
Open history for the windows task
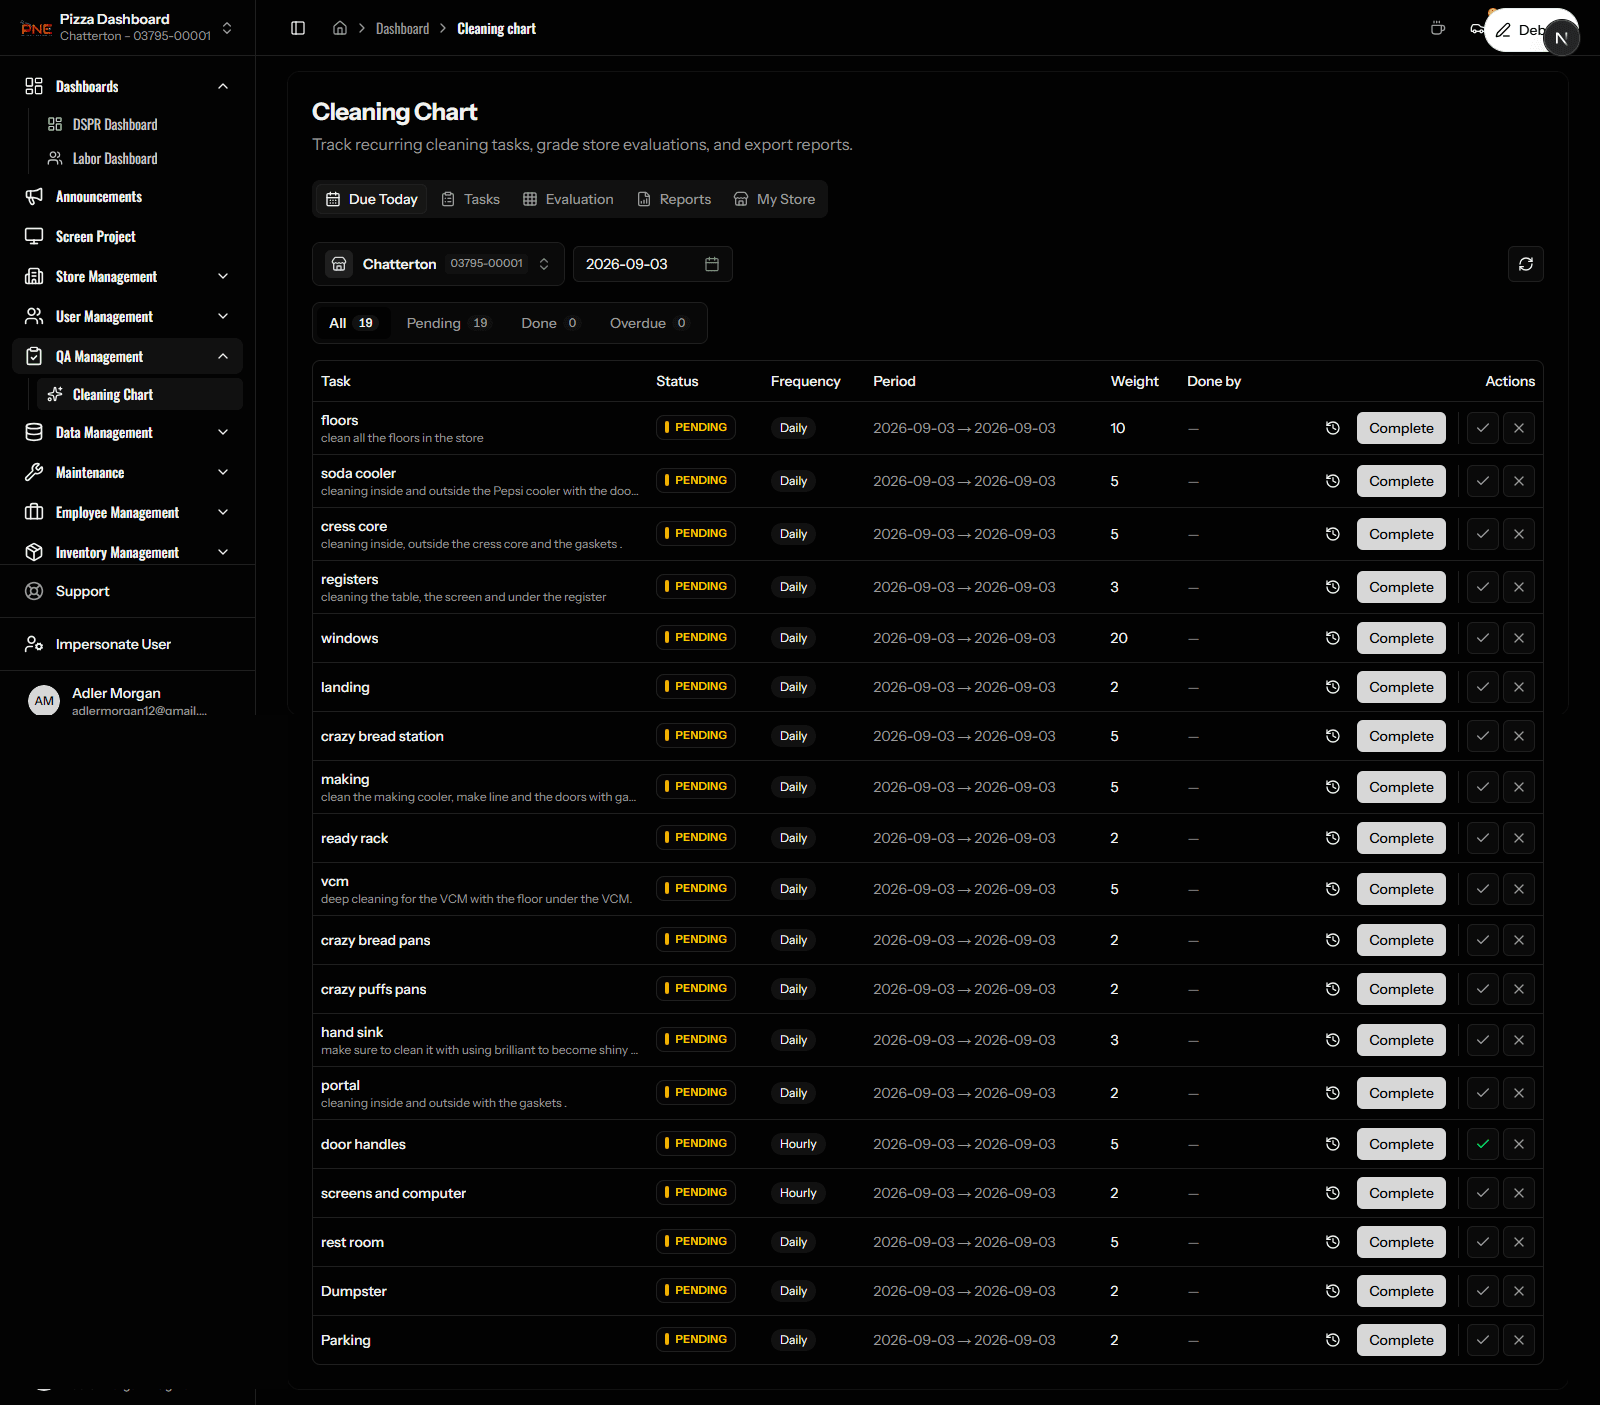point(1333,638)
